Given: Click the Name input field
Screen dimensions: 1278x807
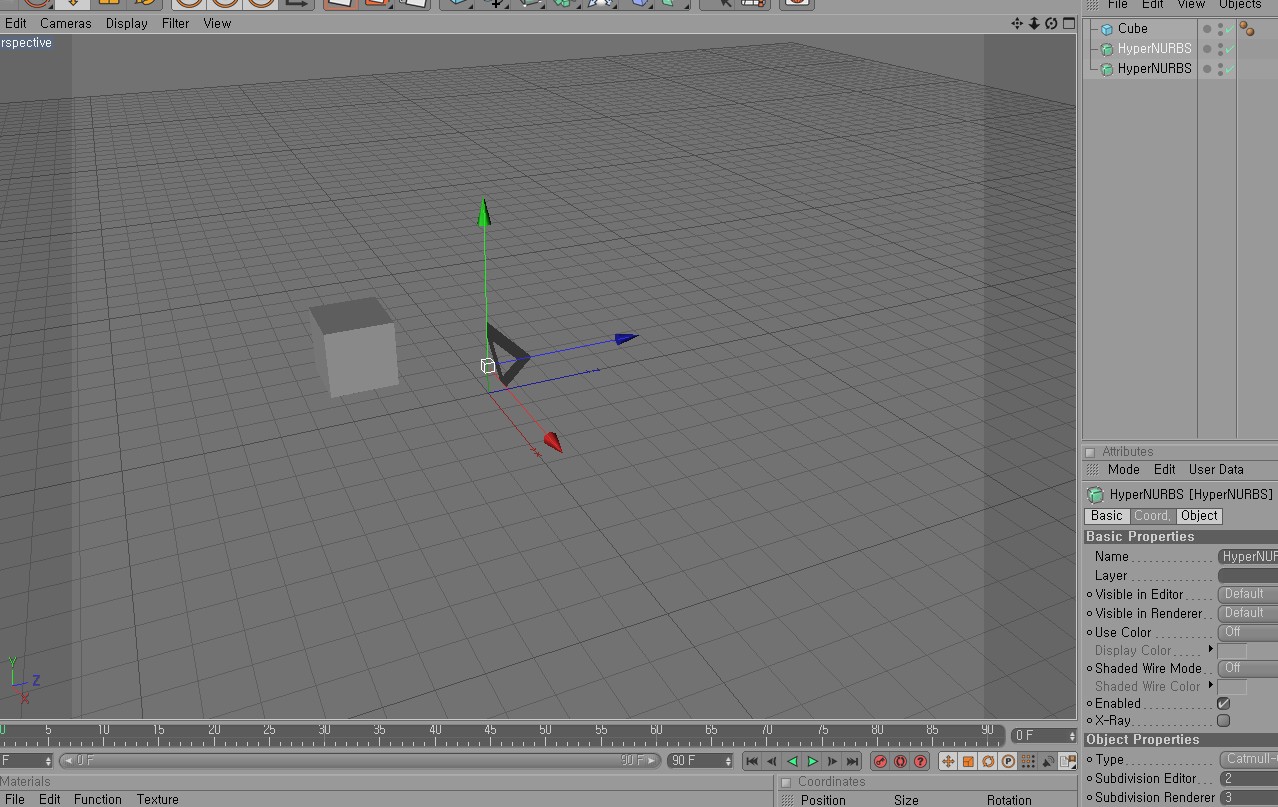Looking at the screenshot, I should coord(1247,557).
